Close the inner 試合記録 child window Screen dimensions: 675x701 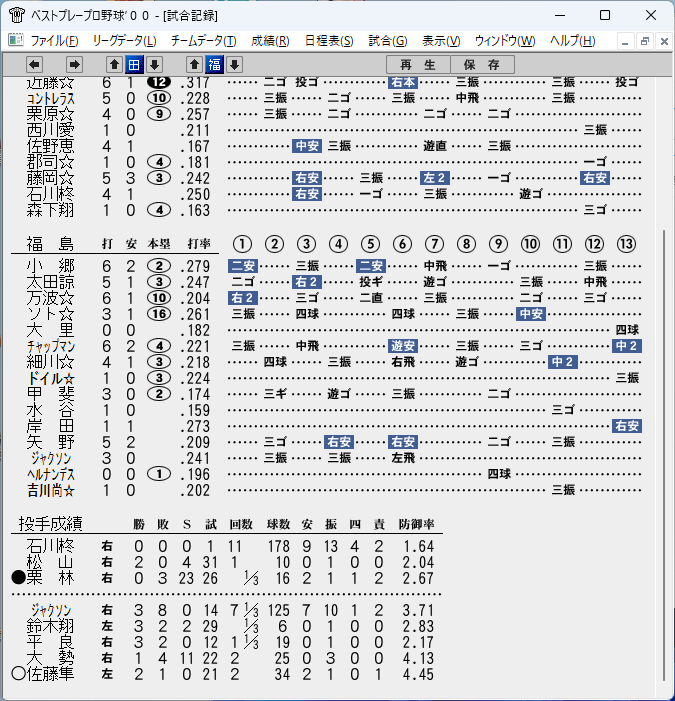(664, 42)
